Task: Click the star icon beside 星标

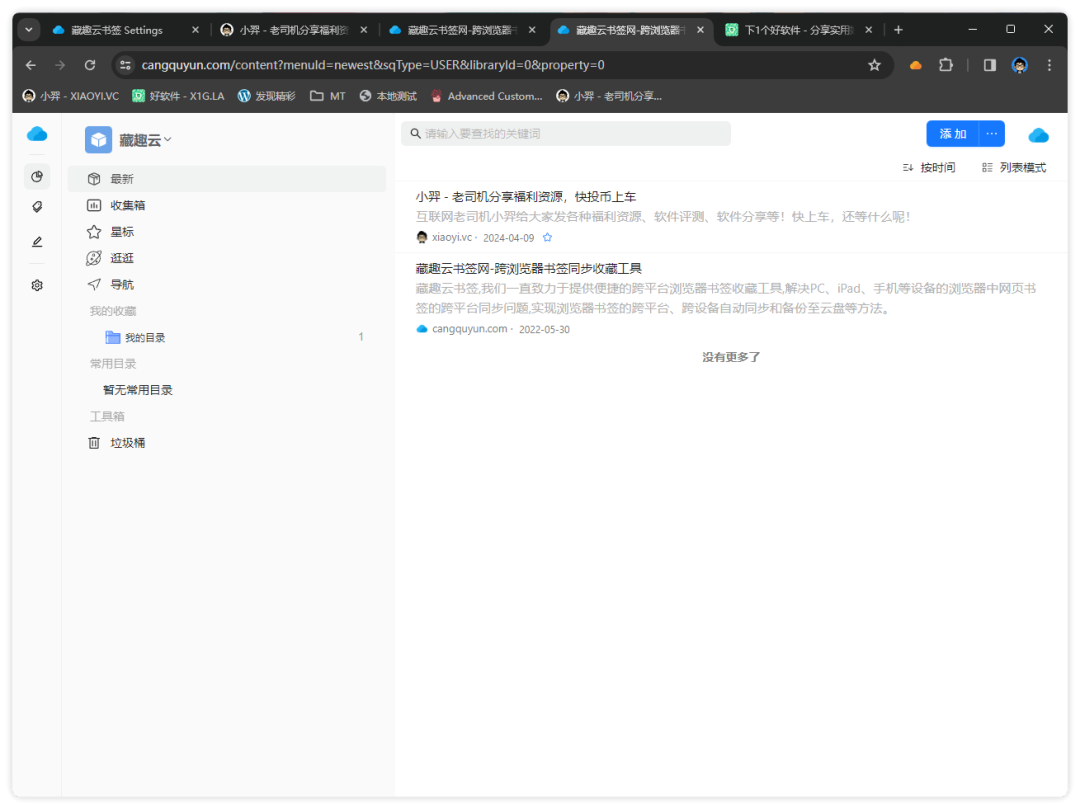Action: tap(94, 232)
